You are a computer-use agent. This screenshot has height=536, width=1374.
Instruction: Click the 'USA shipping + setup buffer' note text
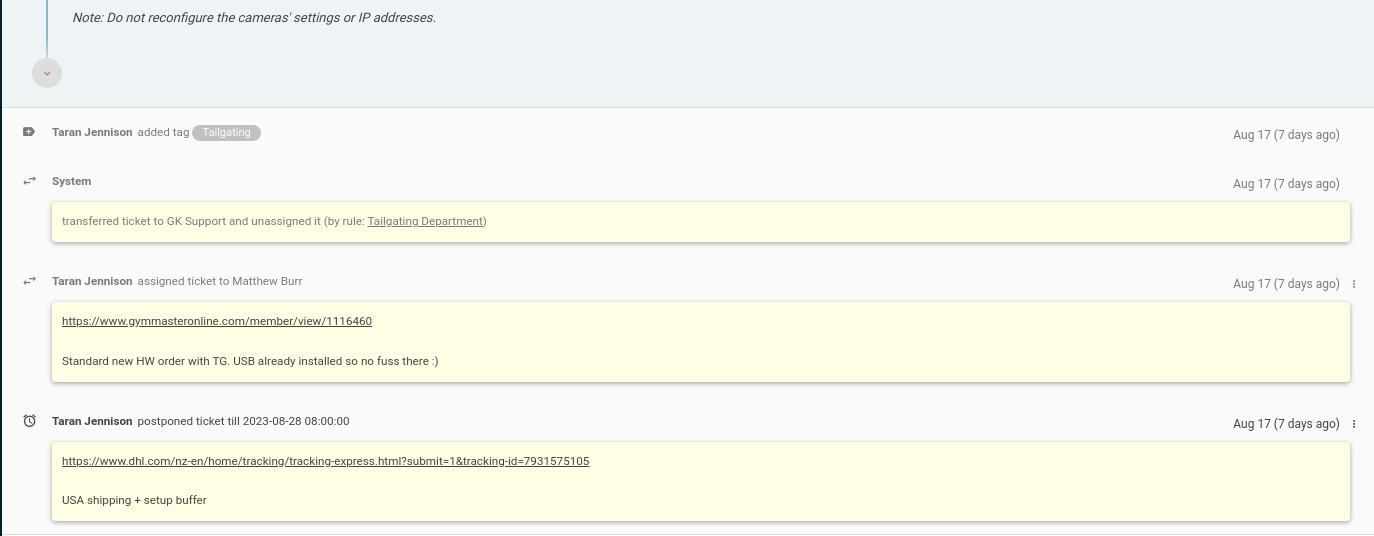134,500
